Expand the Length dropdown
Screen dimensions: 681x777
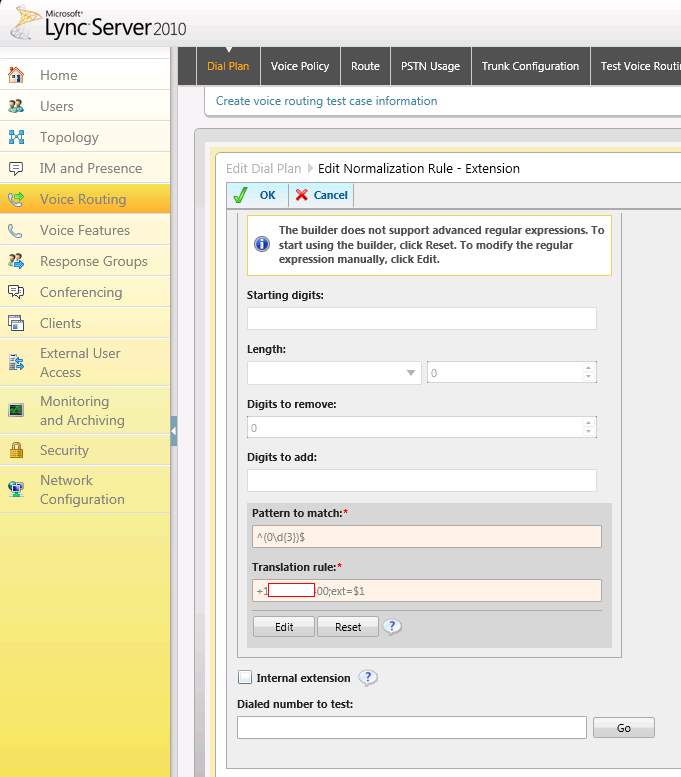click(411, 373)
